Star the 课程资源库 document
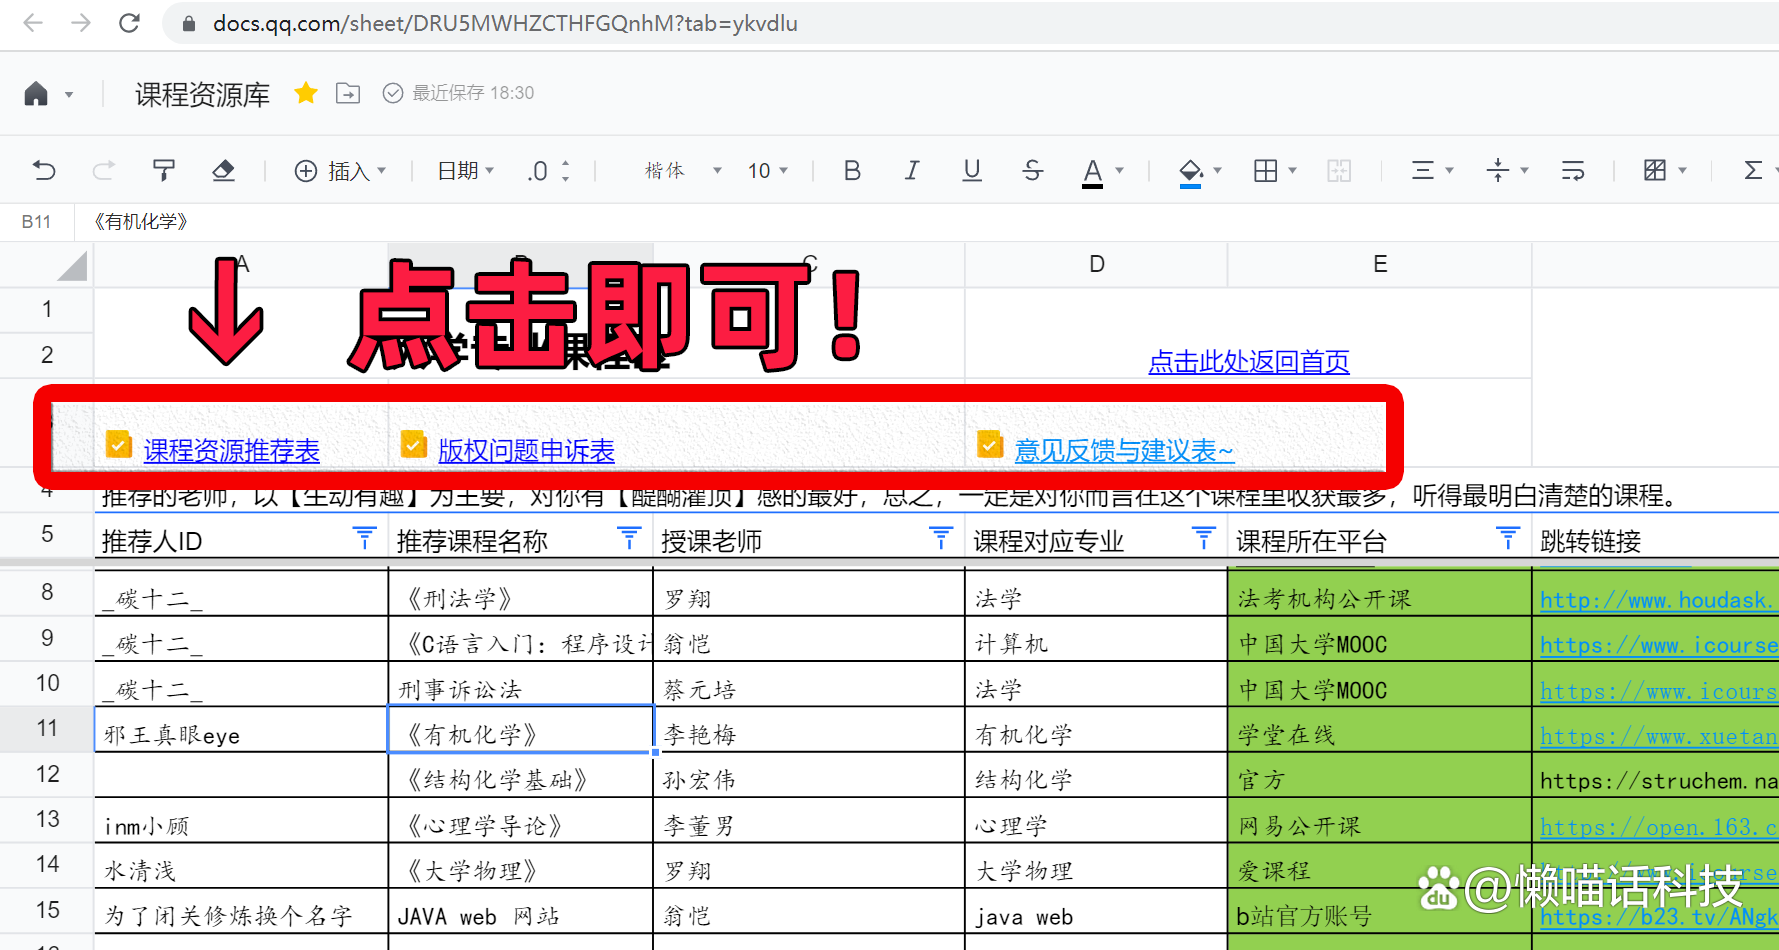Image resolution: width=1779 pixels, height=950 pixels. (306, 93)
